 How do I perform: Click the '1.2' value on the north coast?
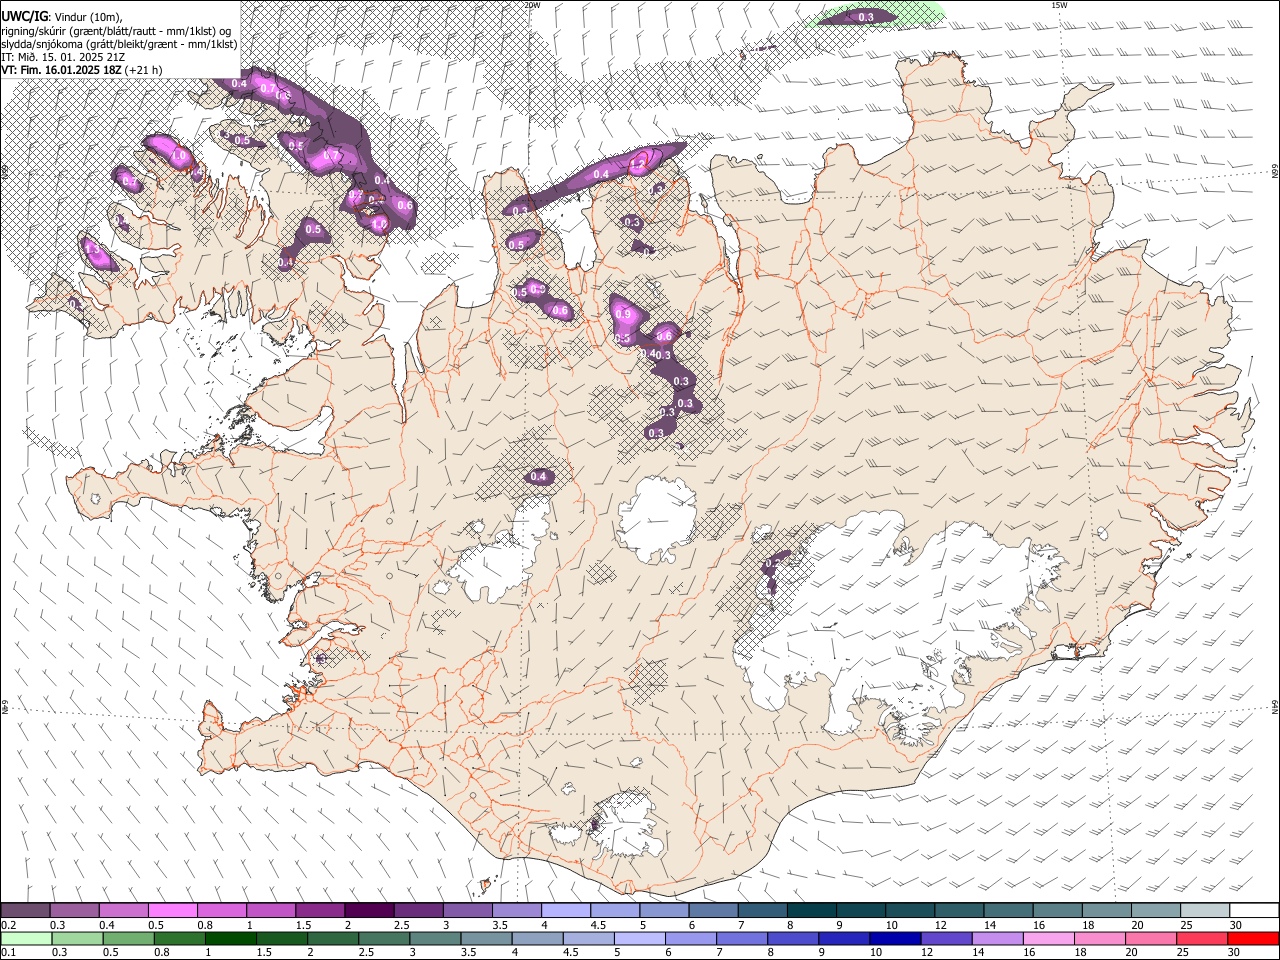(x=639, y=164)
